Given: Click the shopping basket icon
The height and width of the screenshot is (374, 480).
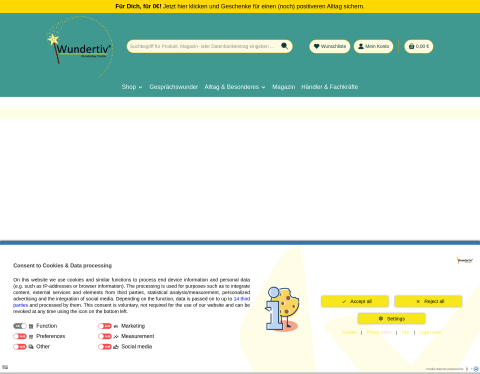Looking at the screenshot, I should 411,46.
